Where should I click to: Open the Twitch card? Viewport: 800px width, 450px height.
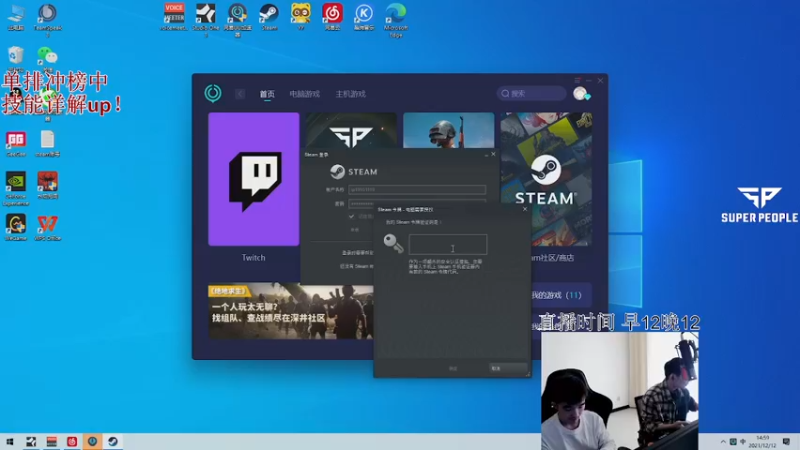point(254,179)
